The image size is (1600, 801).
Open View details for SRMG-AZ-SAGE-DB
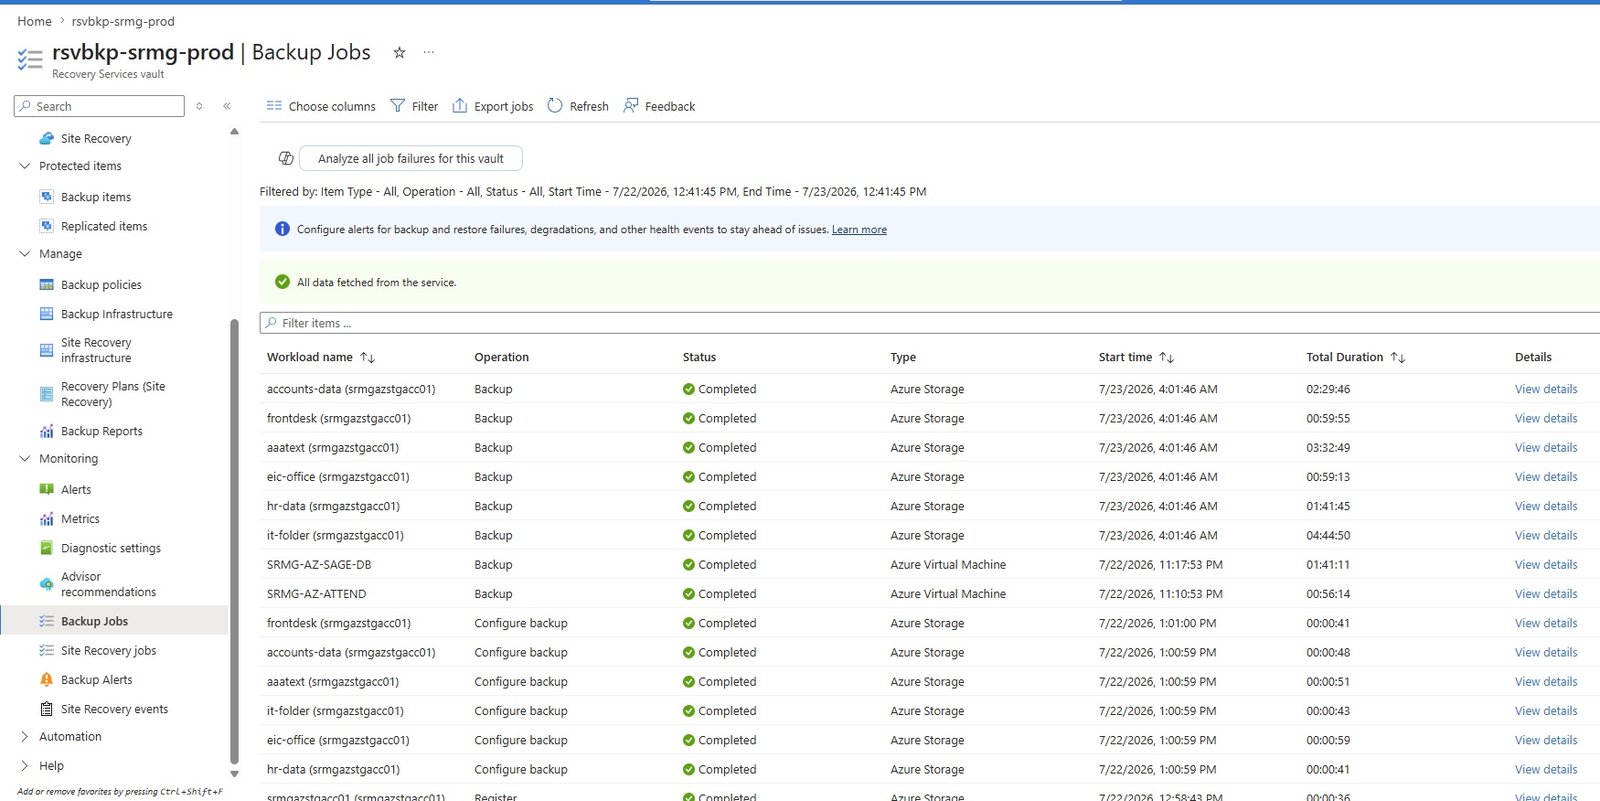point(1546,565)
